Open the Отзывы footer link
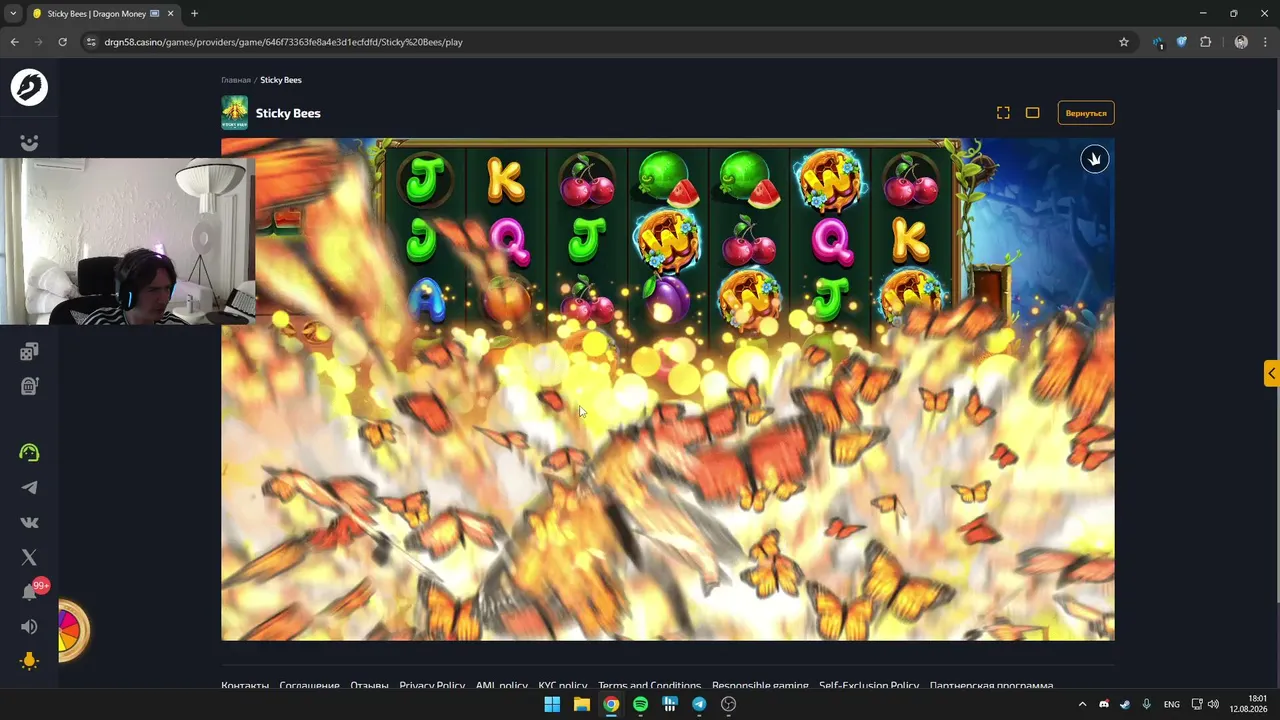Screen dimensions: 1280x720 tap(369, 685)
